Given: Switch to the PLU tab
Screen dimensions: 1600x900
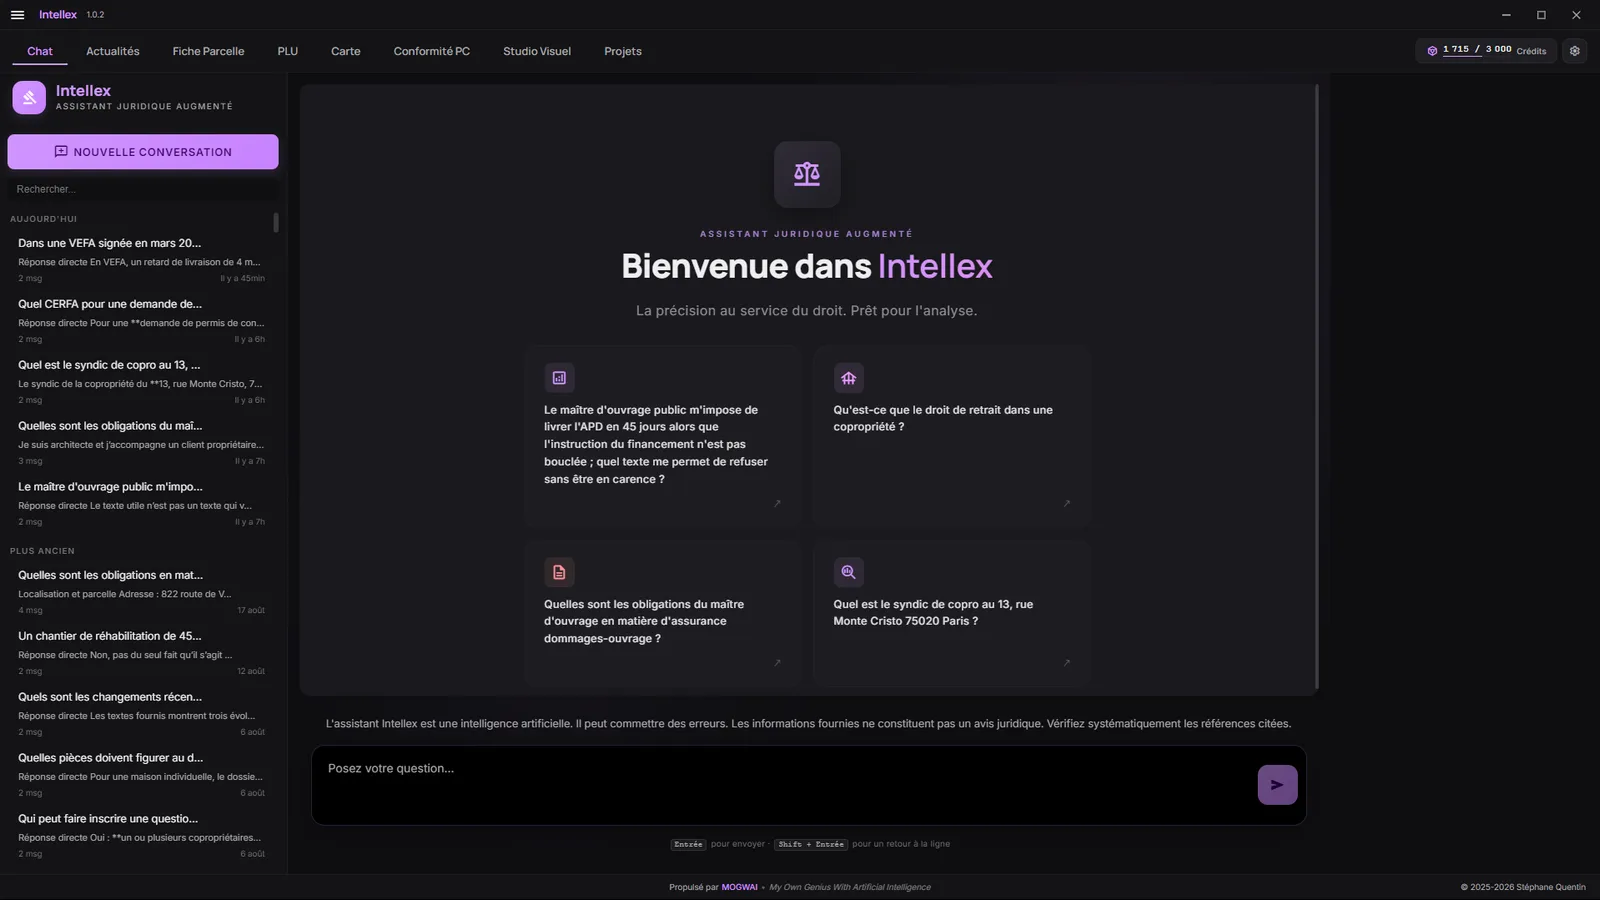Looking at the screenshot, I should [288, 51].
